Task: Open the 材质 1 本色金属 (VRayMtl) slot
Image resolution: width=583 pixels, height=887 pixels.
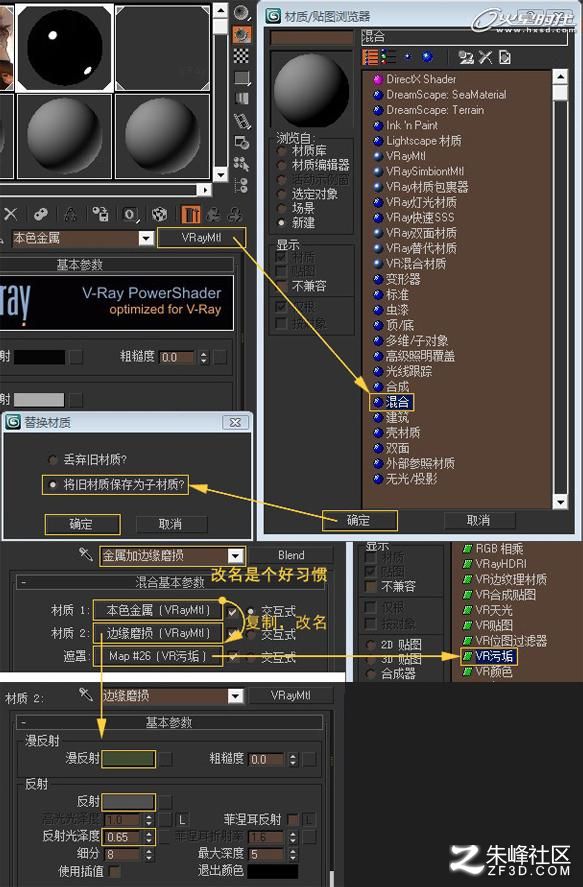Action: [158, 610]
